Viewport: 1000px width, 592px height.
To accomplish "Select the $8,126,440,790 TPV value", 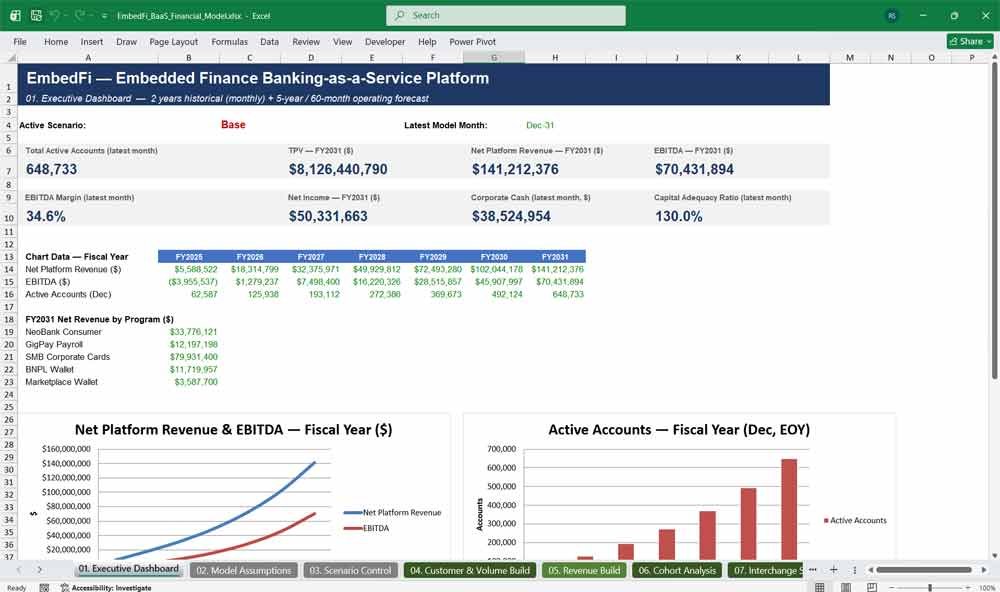I will (x=338, y=169).
